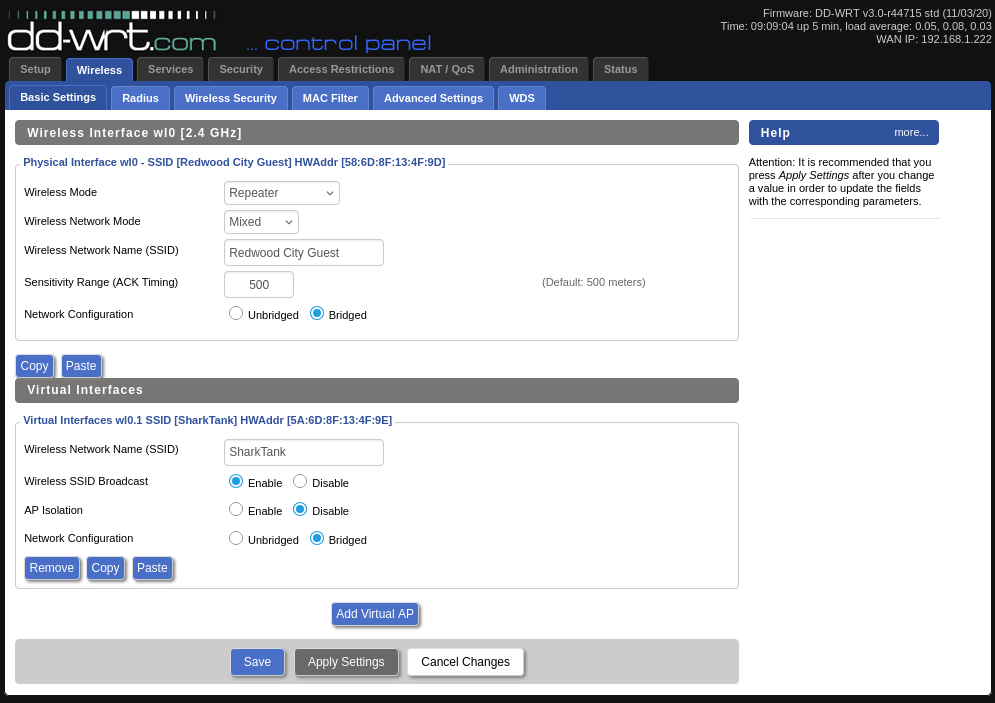
Task: Select Unbridged for physical interface wl0
Action: tap(236, 313)
